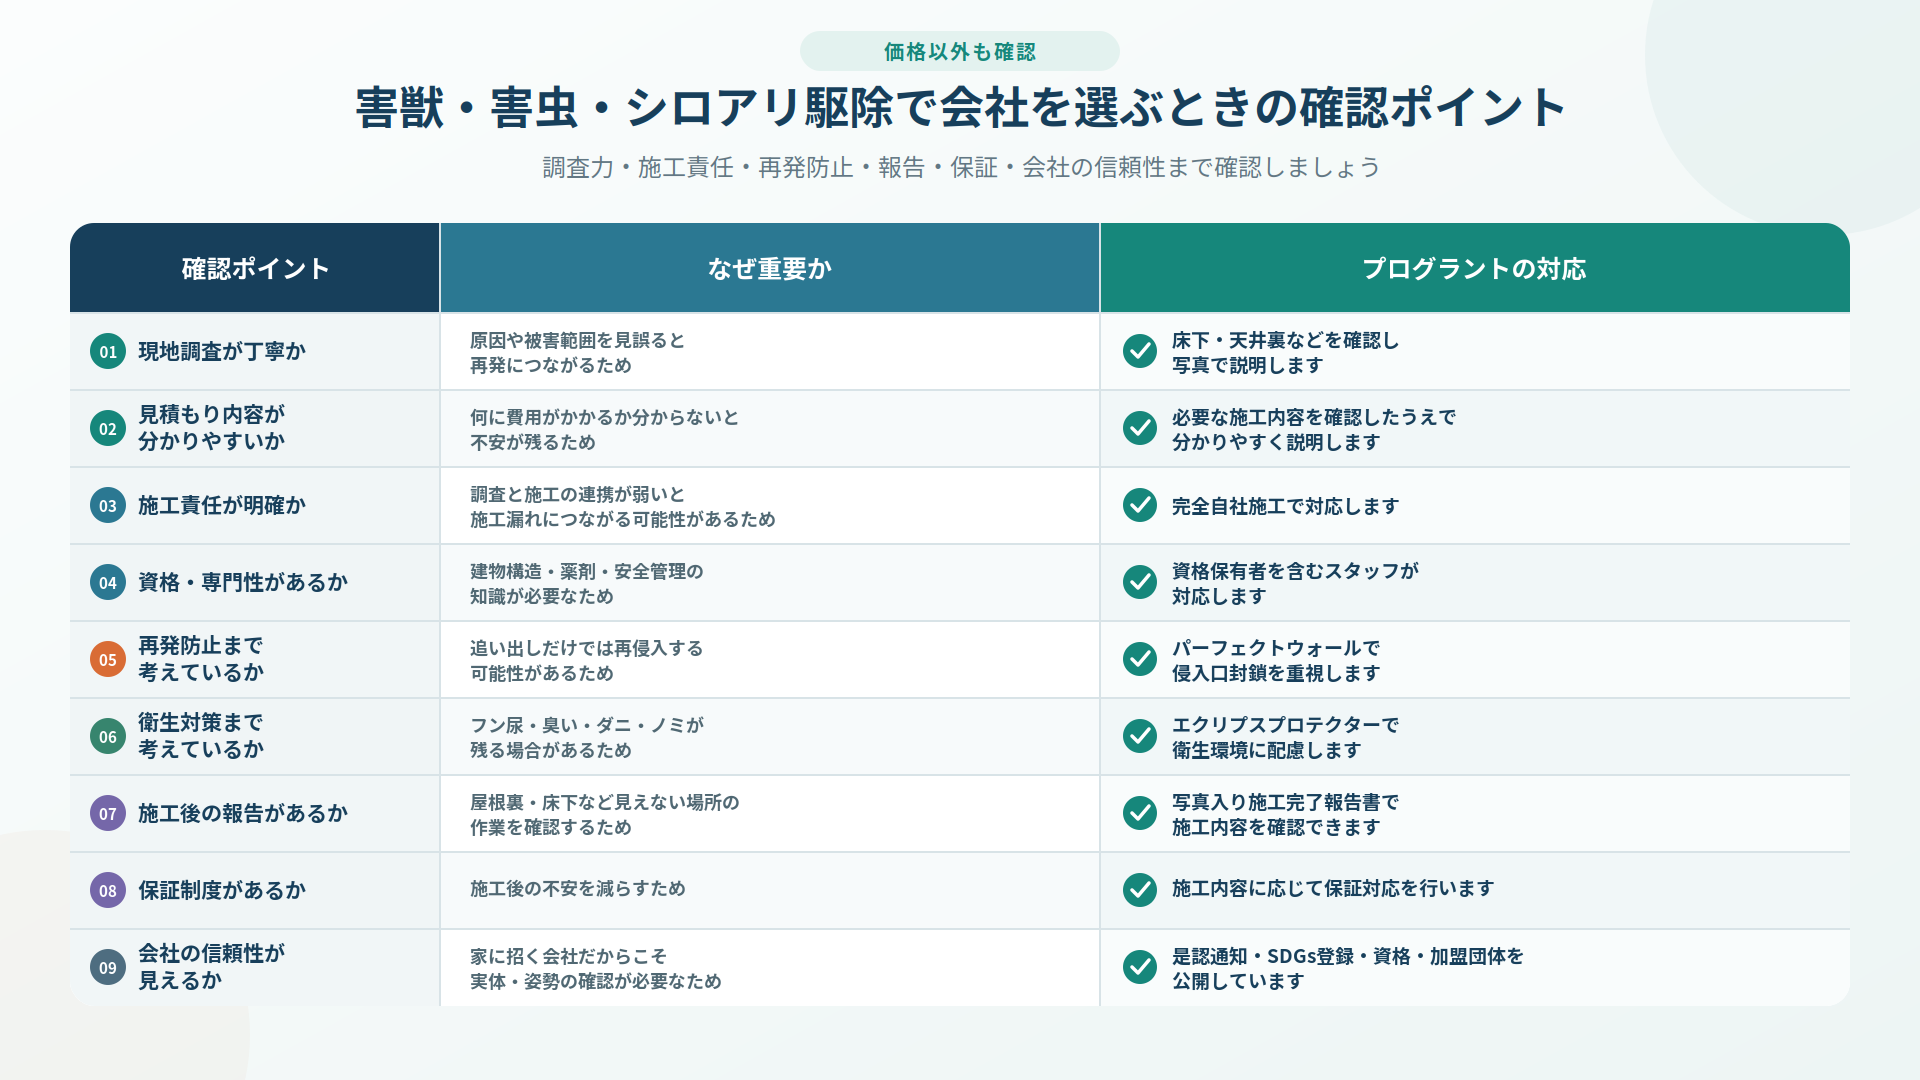Viewport: 1920px width, 1080px height.
Task: Select the 見積もり内容が分かりやすいか label
Action: pos(212,428)
